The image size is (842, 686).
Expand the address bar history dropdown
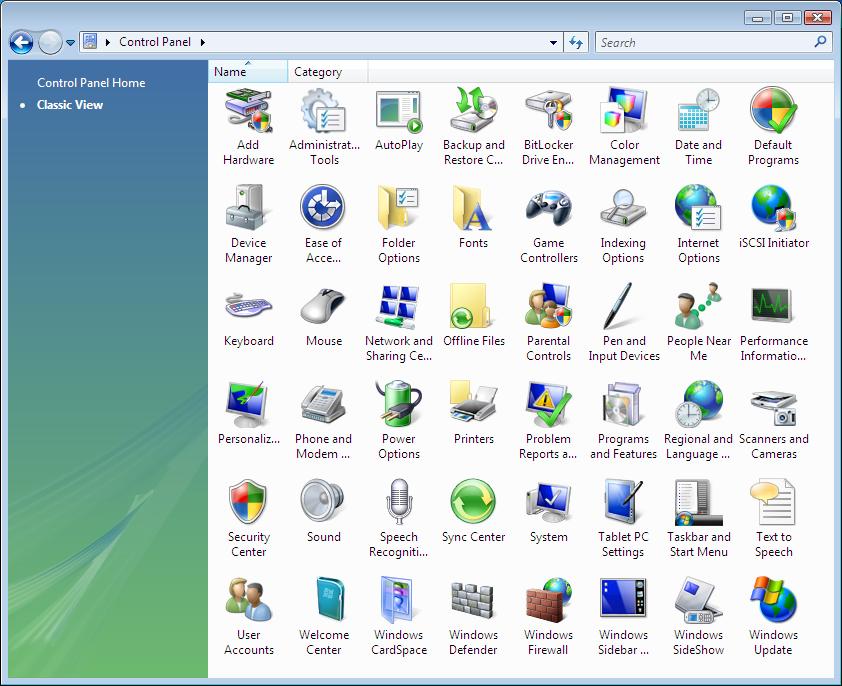554,43
